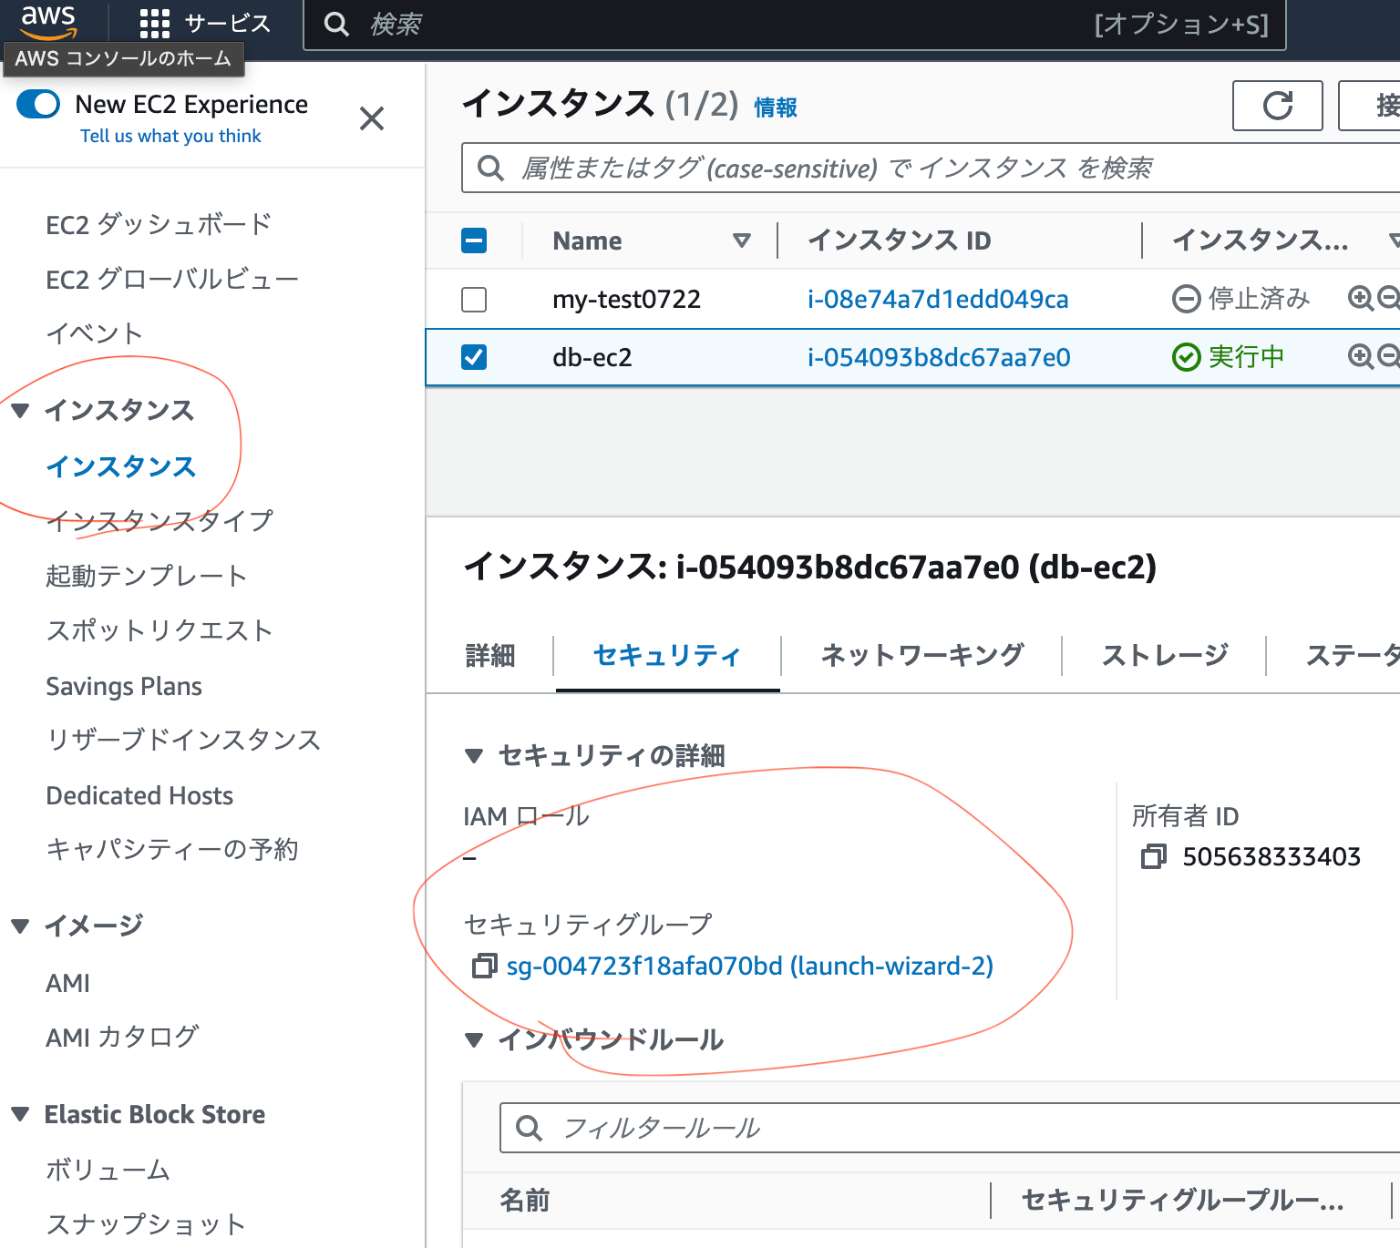Open AMI カタログ in sidebar

[122, 1037]
